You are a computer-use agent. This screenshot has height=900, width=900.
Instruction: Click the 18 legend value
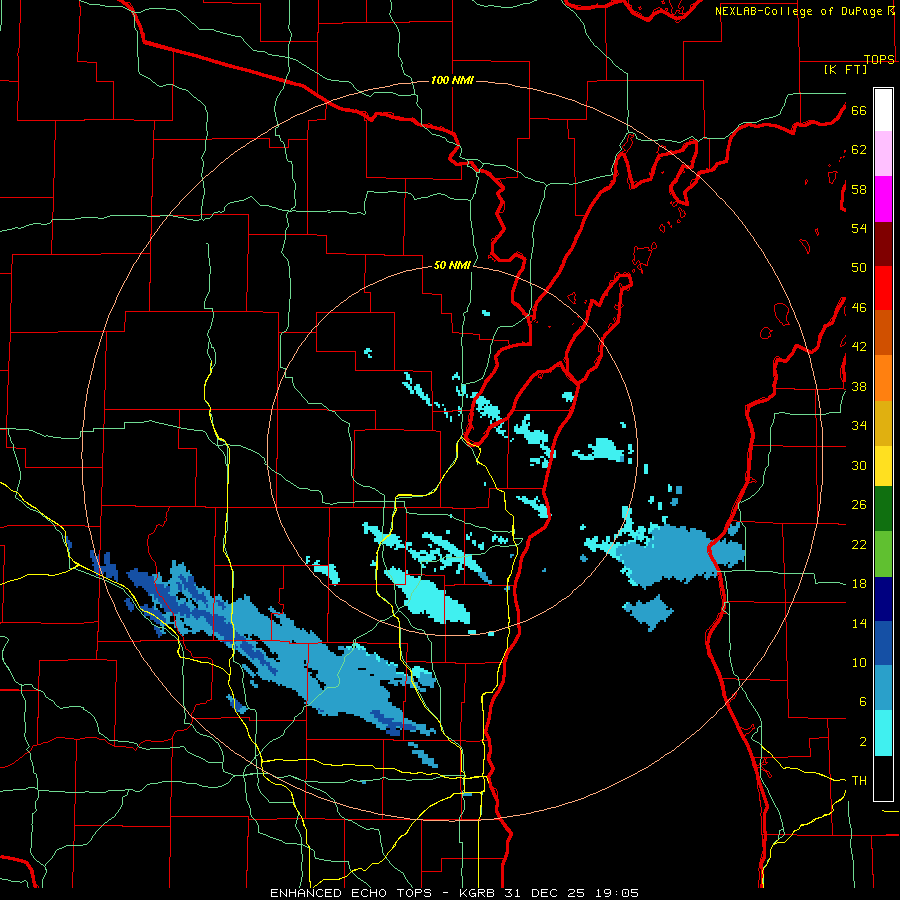(x=859, y=584)
